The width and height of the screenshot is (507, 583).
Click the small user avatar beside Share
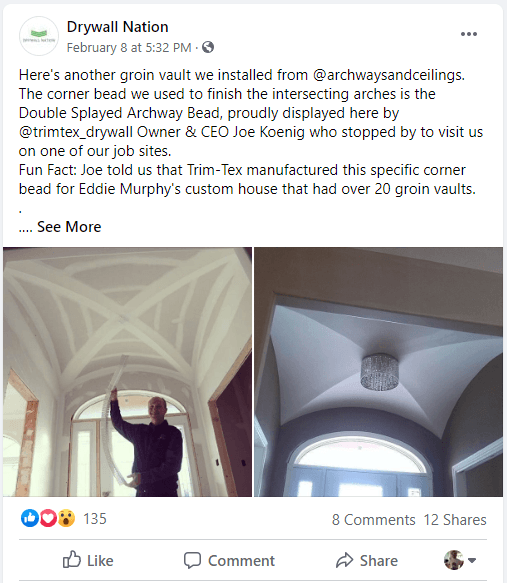[454, 560]
